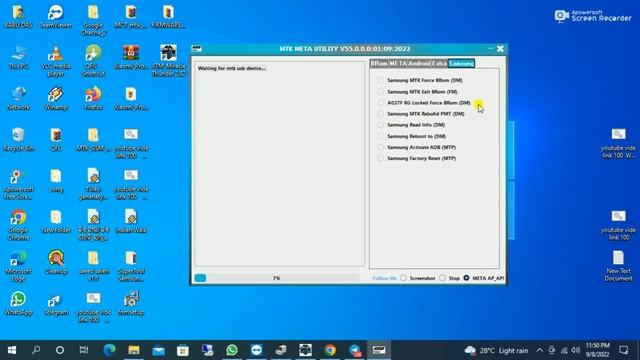Screen dimensions: 640x360
Task: Open taskbar search magnifier
Action: [x=36, y=350]
